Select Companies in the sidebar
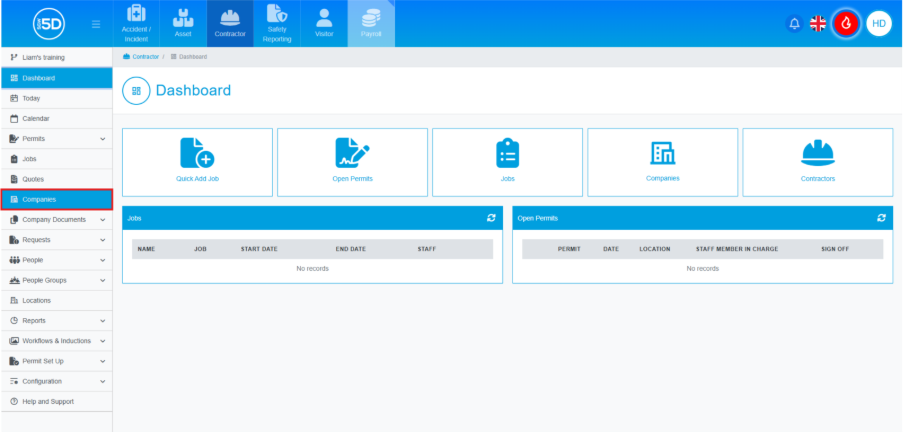 [x=56, y=199]
